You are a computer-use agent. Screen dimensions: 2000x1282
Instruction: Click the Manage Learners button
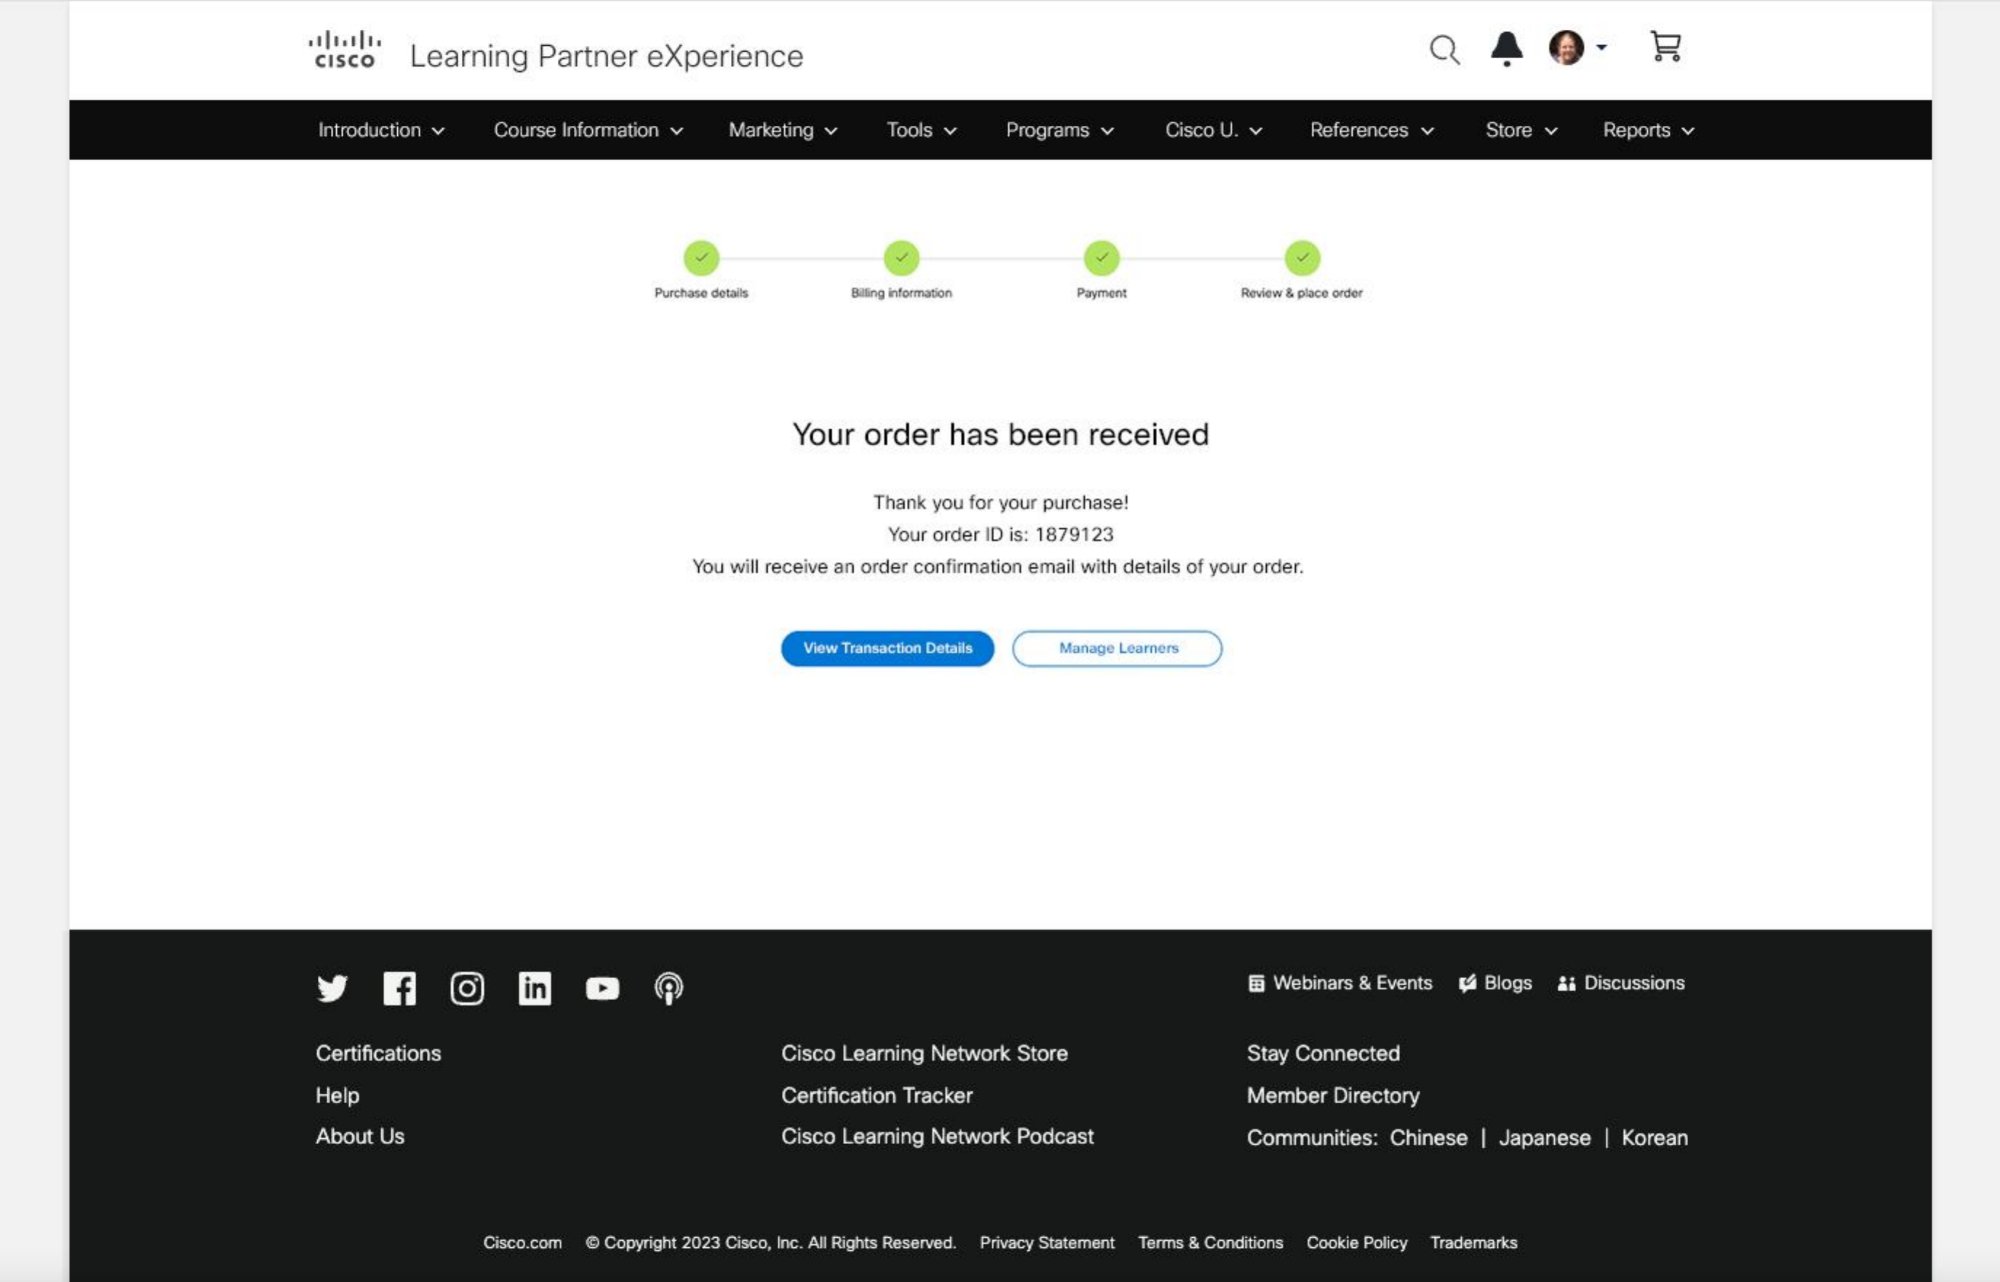(1117, 648)
